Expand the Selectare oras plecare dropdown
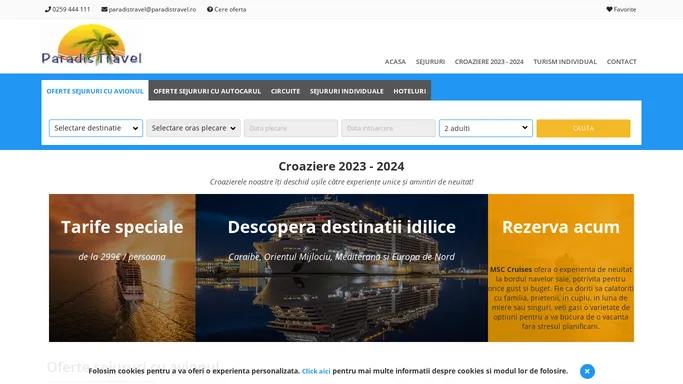 click(193, 128)
